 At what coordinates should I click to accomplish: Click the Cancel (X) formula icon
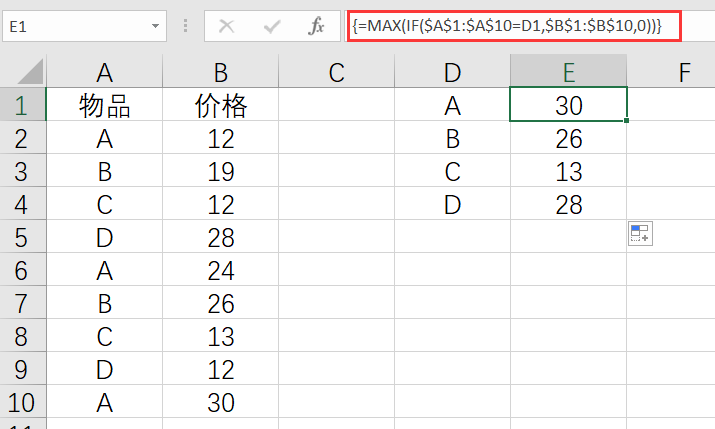tap(226, 26)
